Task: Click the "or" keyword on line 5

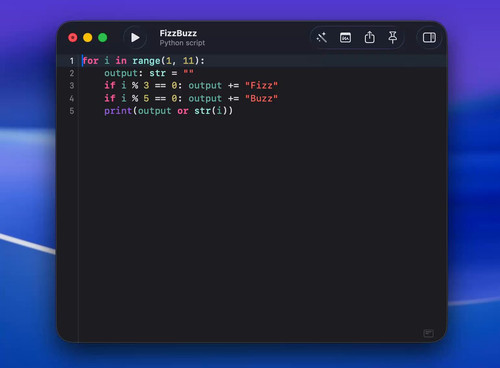Action: 183,111
